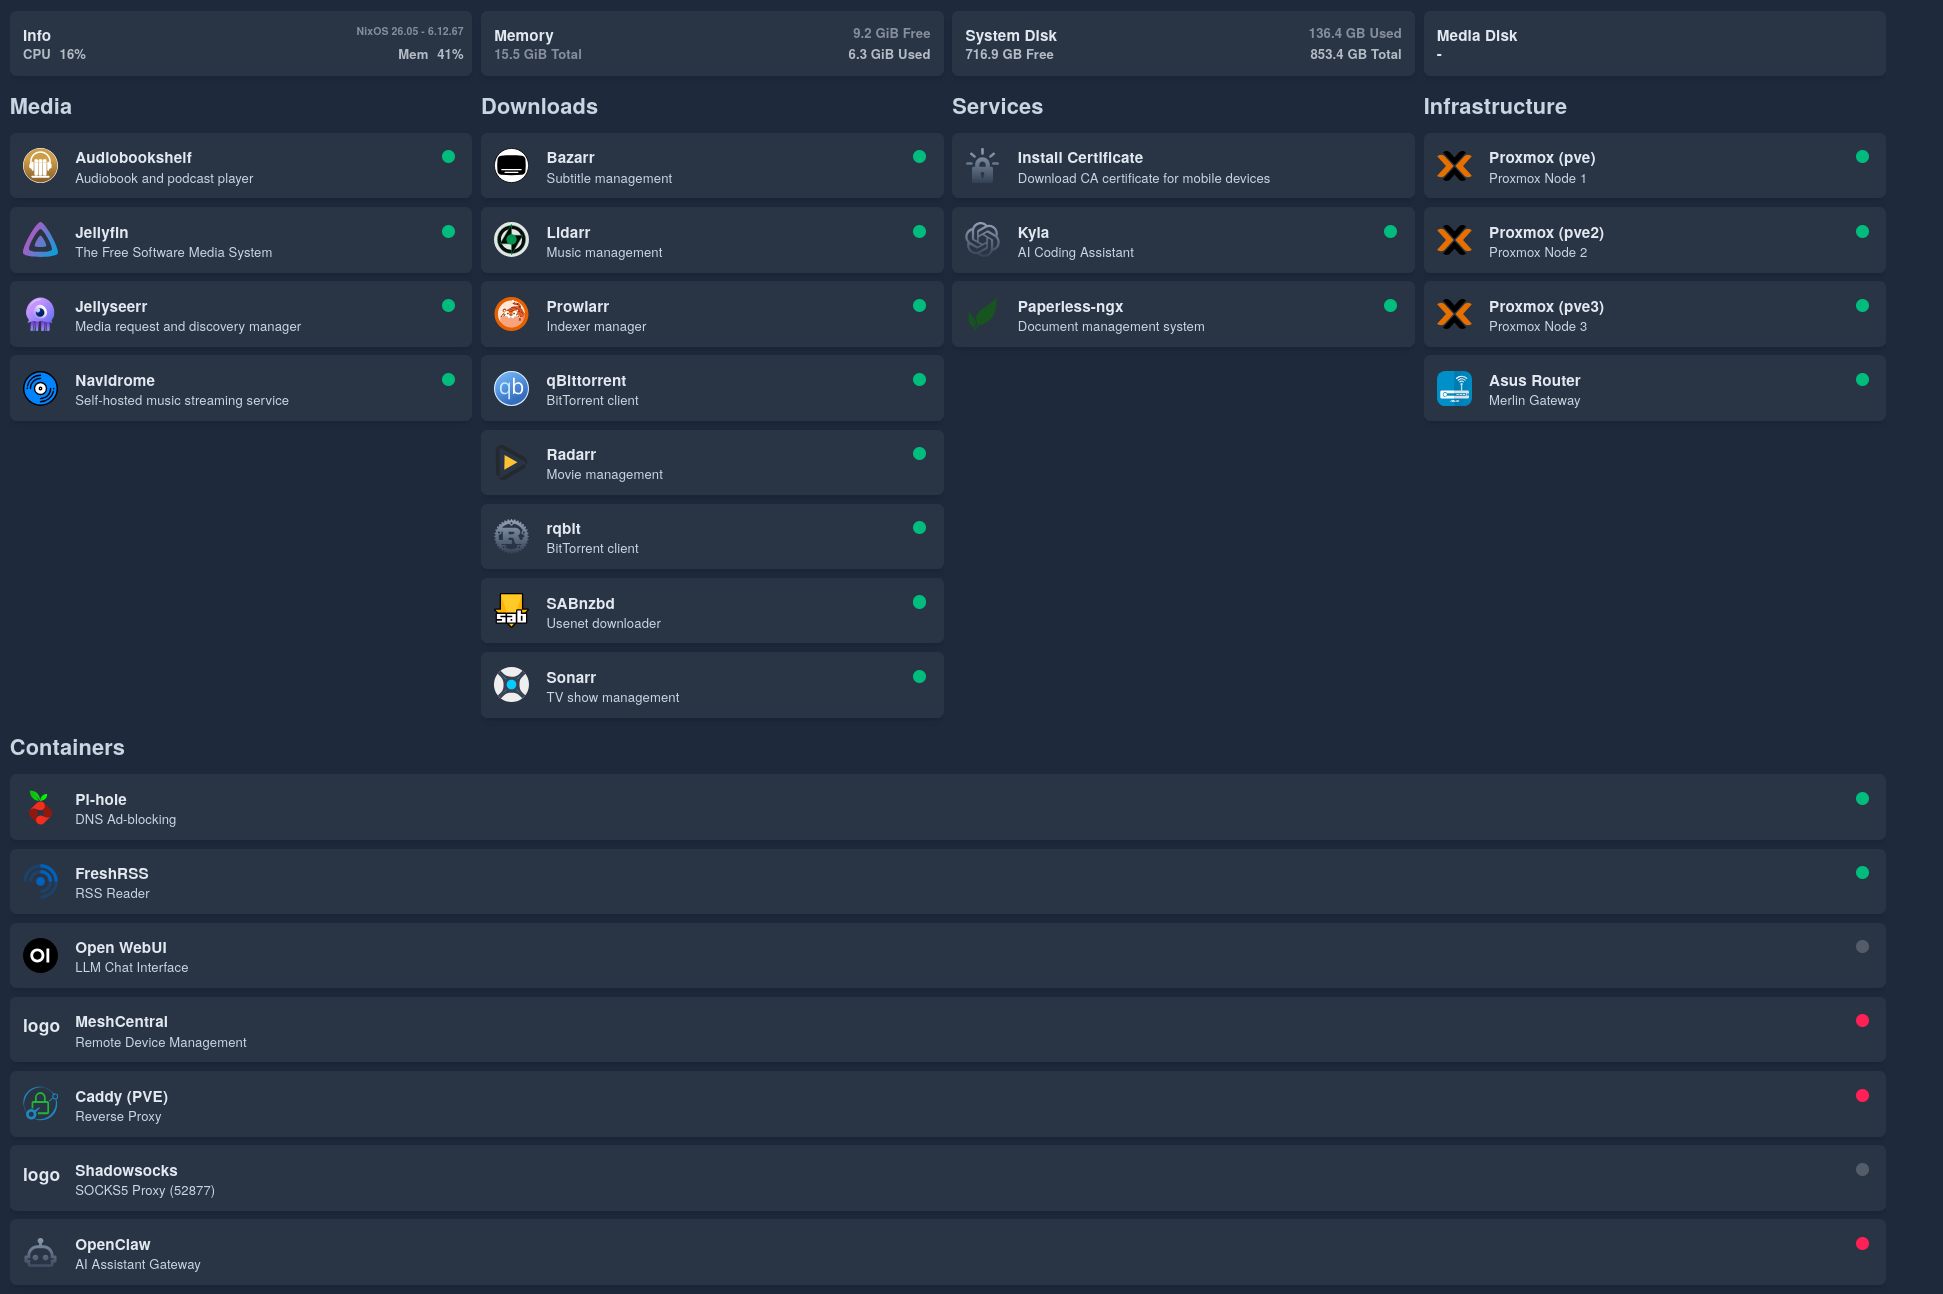Select the Audiobookshelf player icon

pos(40,165)
